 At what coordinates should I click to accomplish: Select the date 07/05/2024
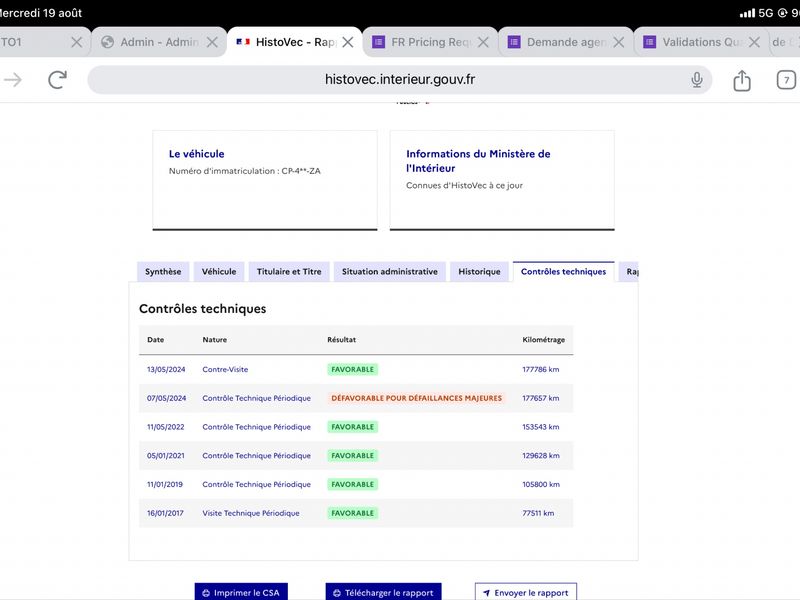(166, 398)
